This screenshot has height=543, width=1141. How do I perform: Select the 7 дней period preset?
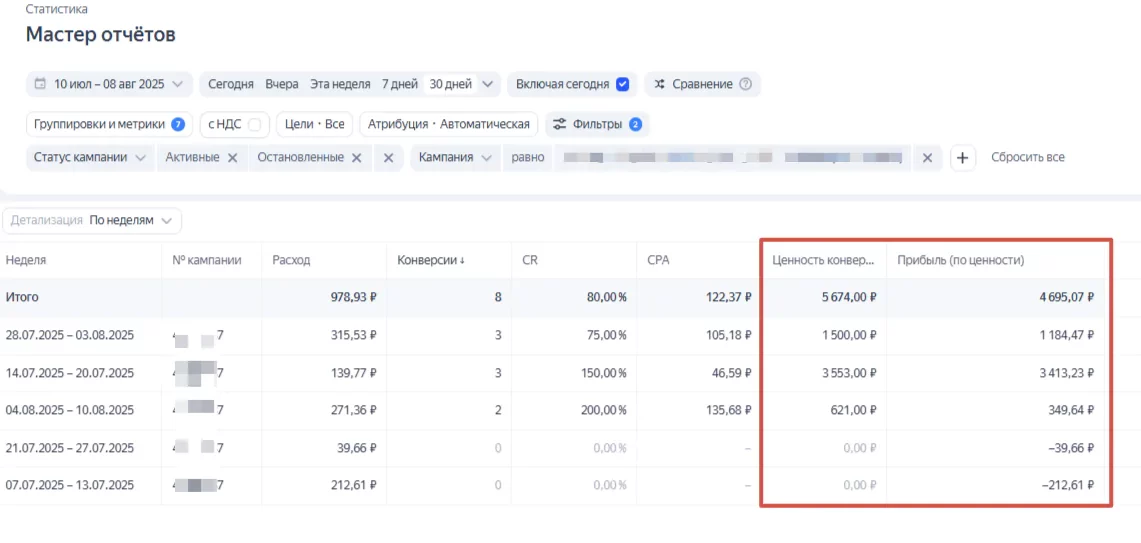[x=399, y=84]
